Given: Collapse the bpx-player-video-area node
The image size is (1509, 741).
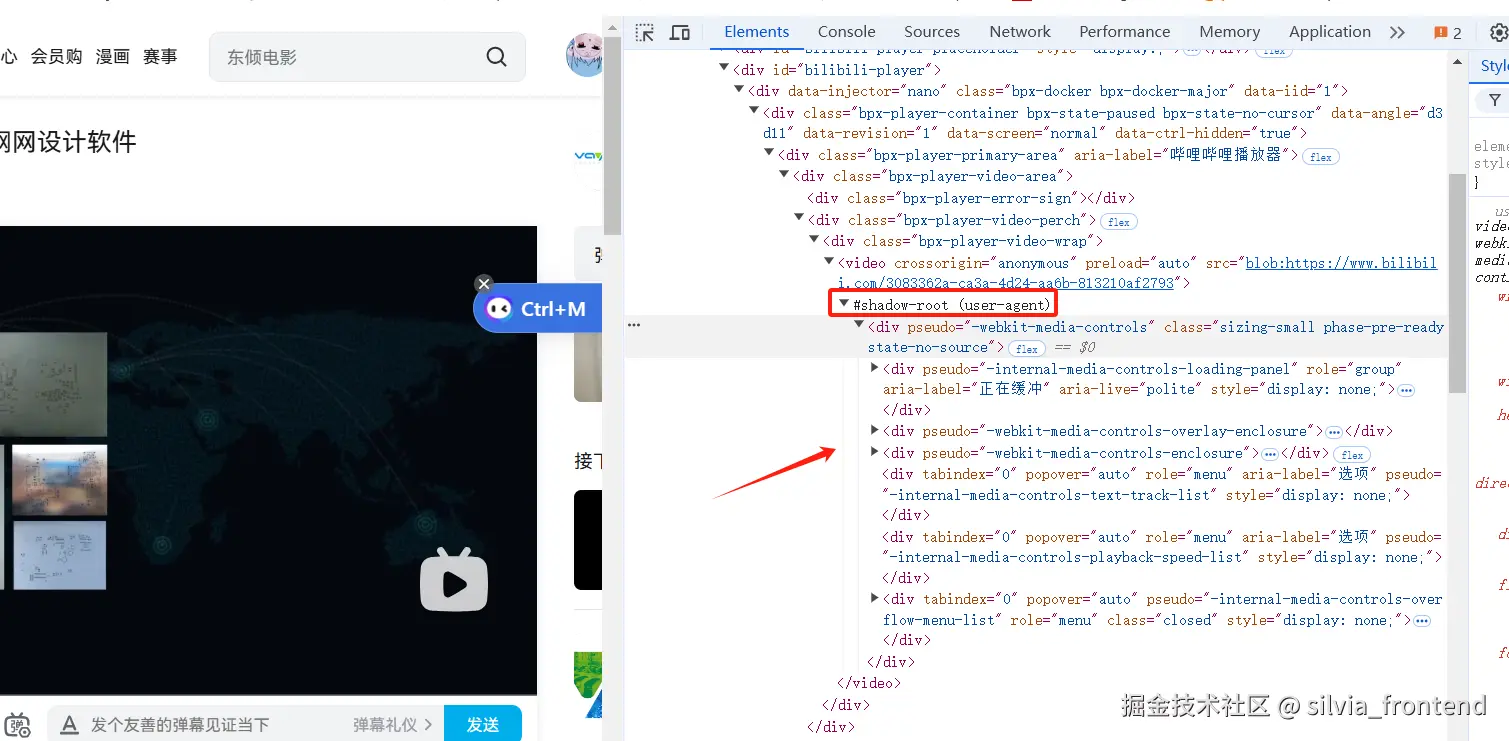Looking at the screenshot, I should [784, 176].
